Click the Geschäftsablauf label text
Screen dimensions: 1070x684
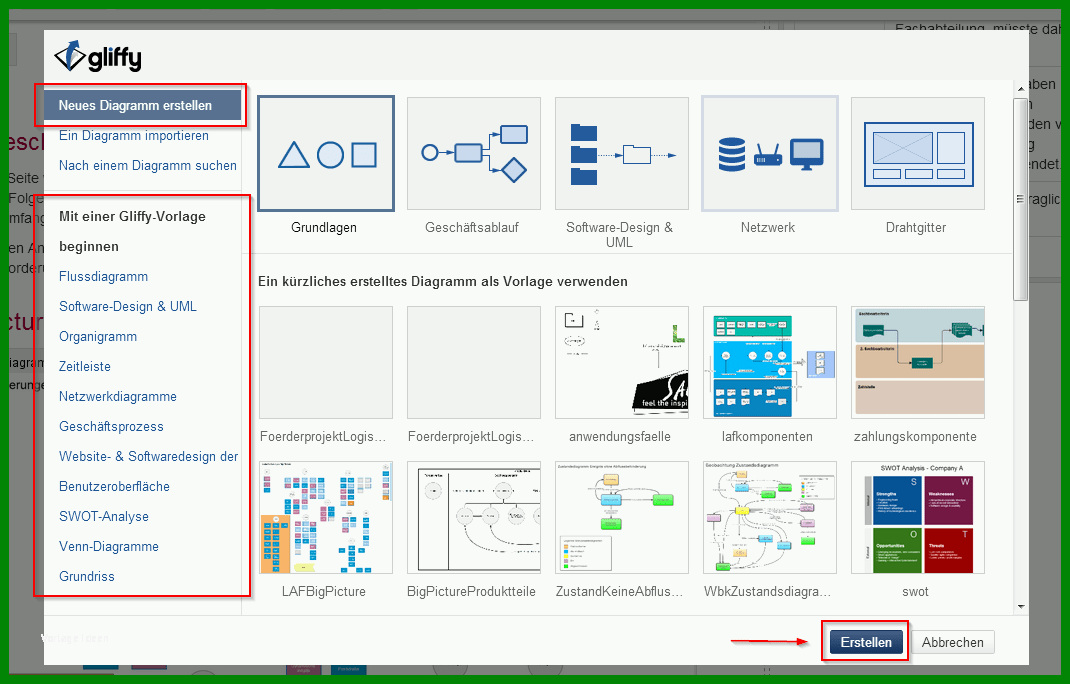coord(472,227)
